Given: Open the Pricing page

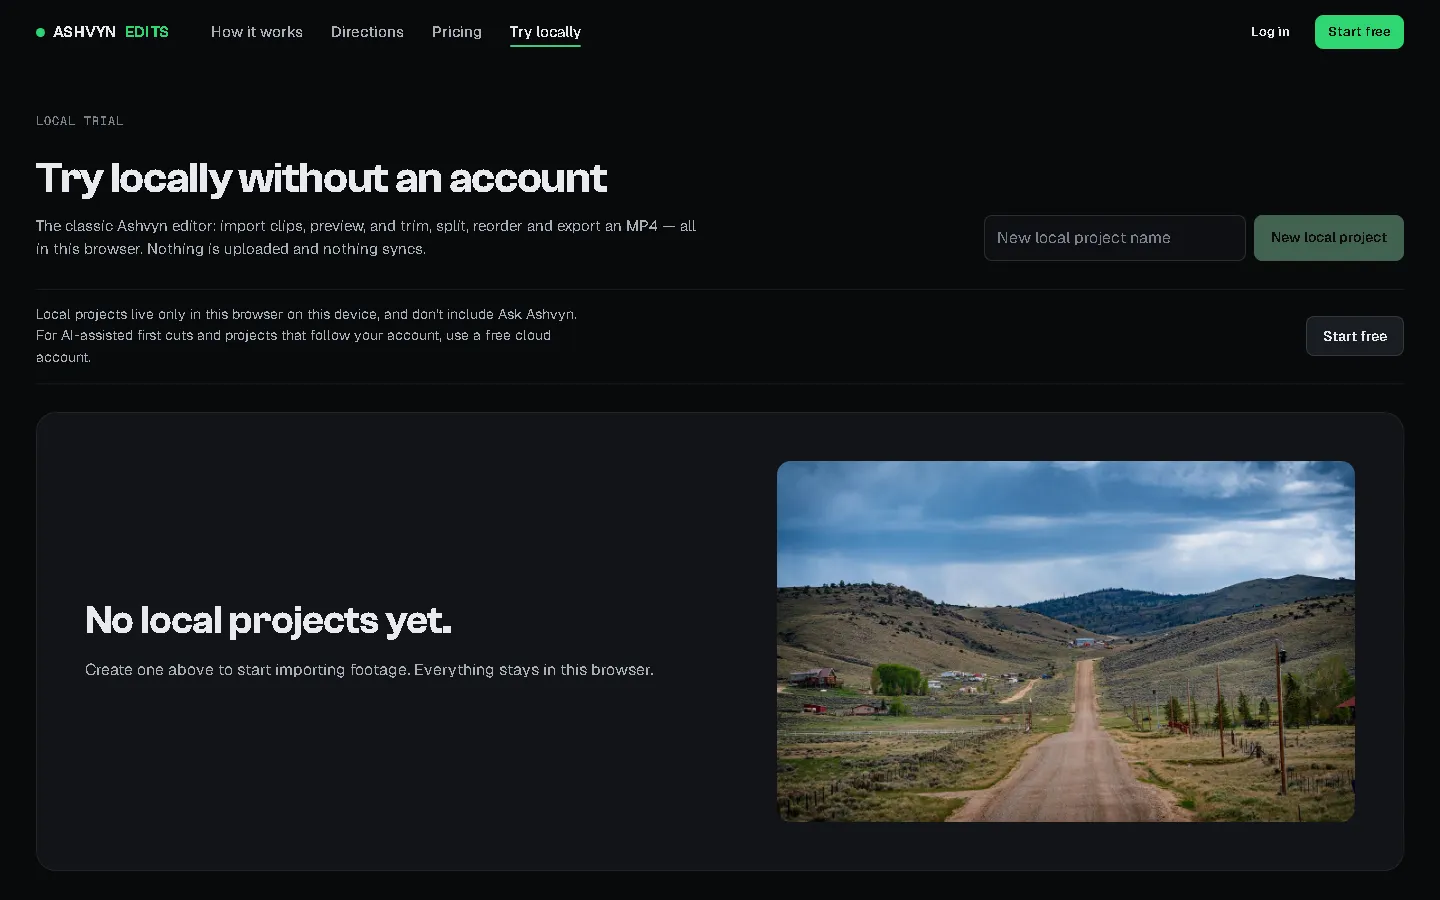Looking at the screenshot, I should point(457,32).
